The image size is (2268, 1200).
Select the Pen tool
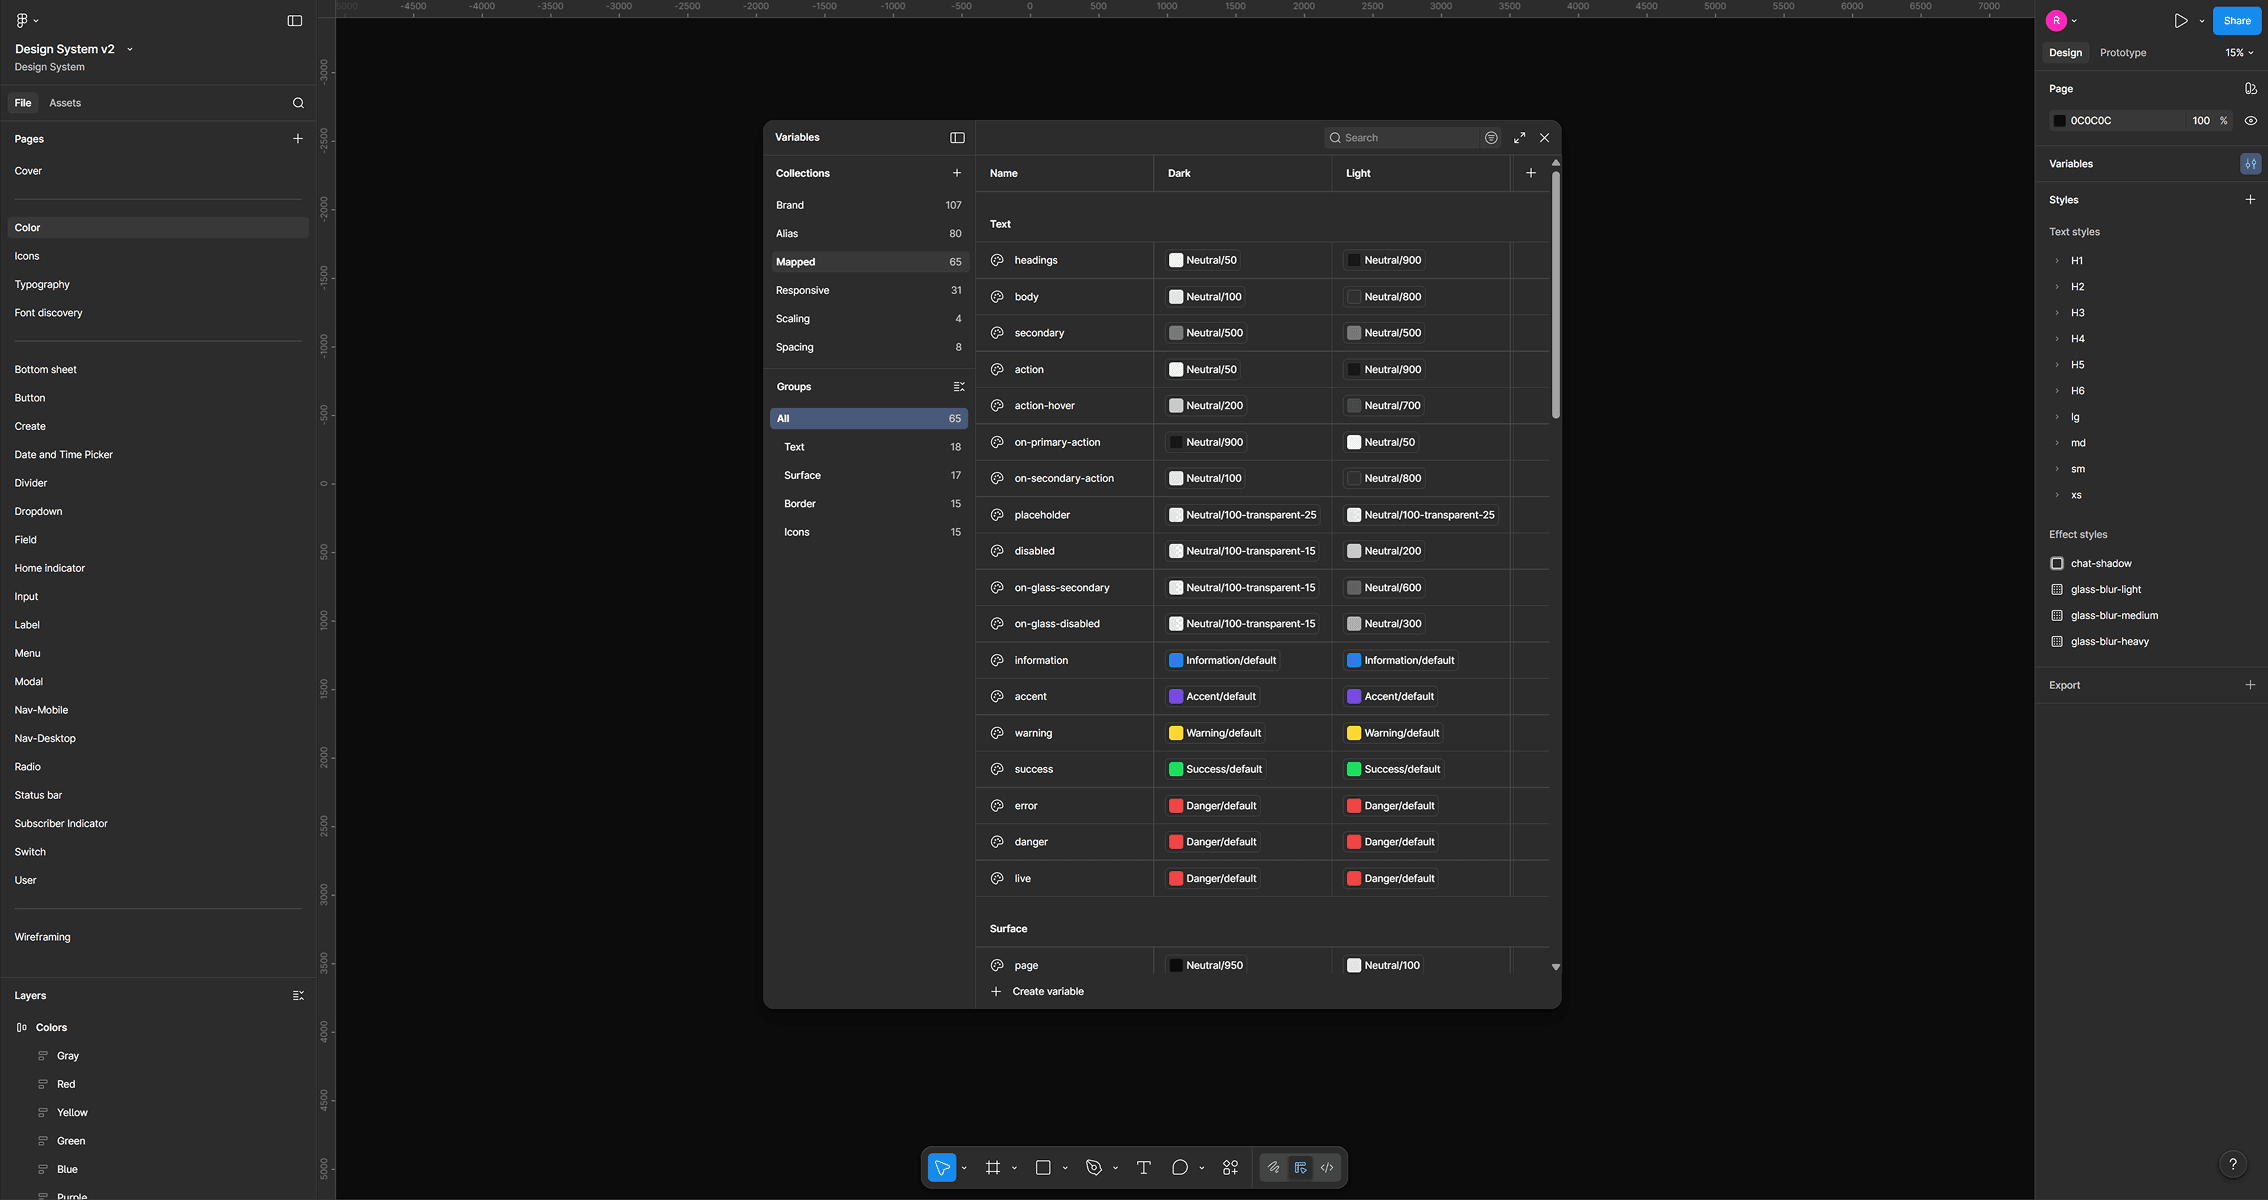click(1093, 1167)
